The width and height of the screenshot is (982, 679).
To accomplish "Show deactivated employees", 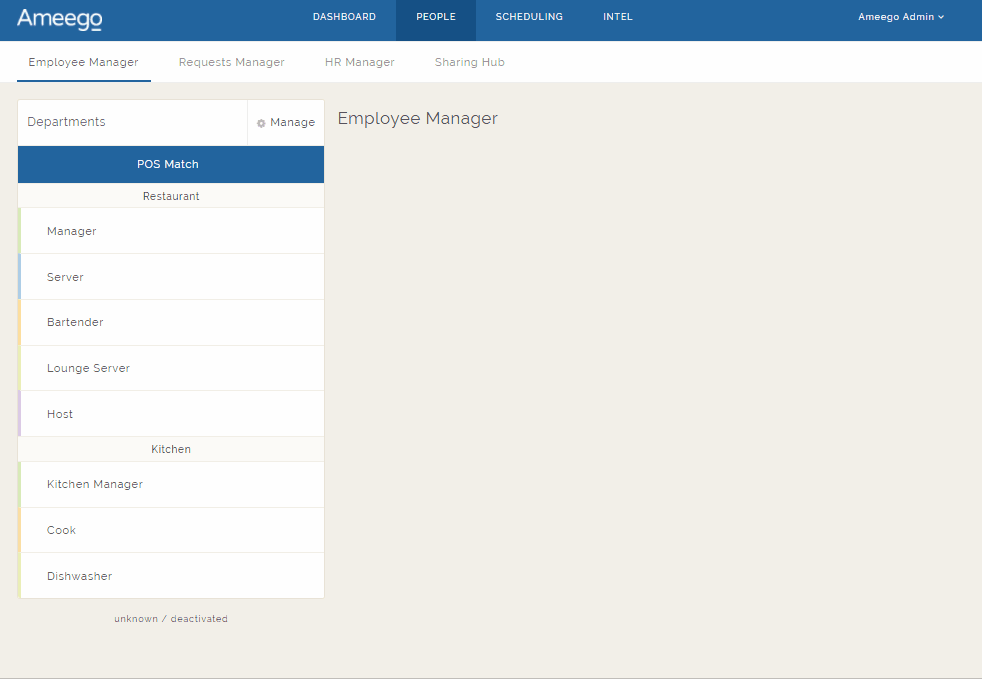I will [x=199, y=618].
